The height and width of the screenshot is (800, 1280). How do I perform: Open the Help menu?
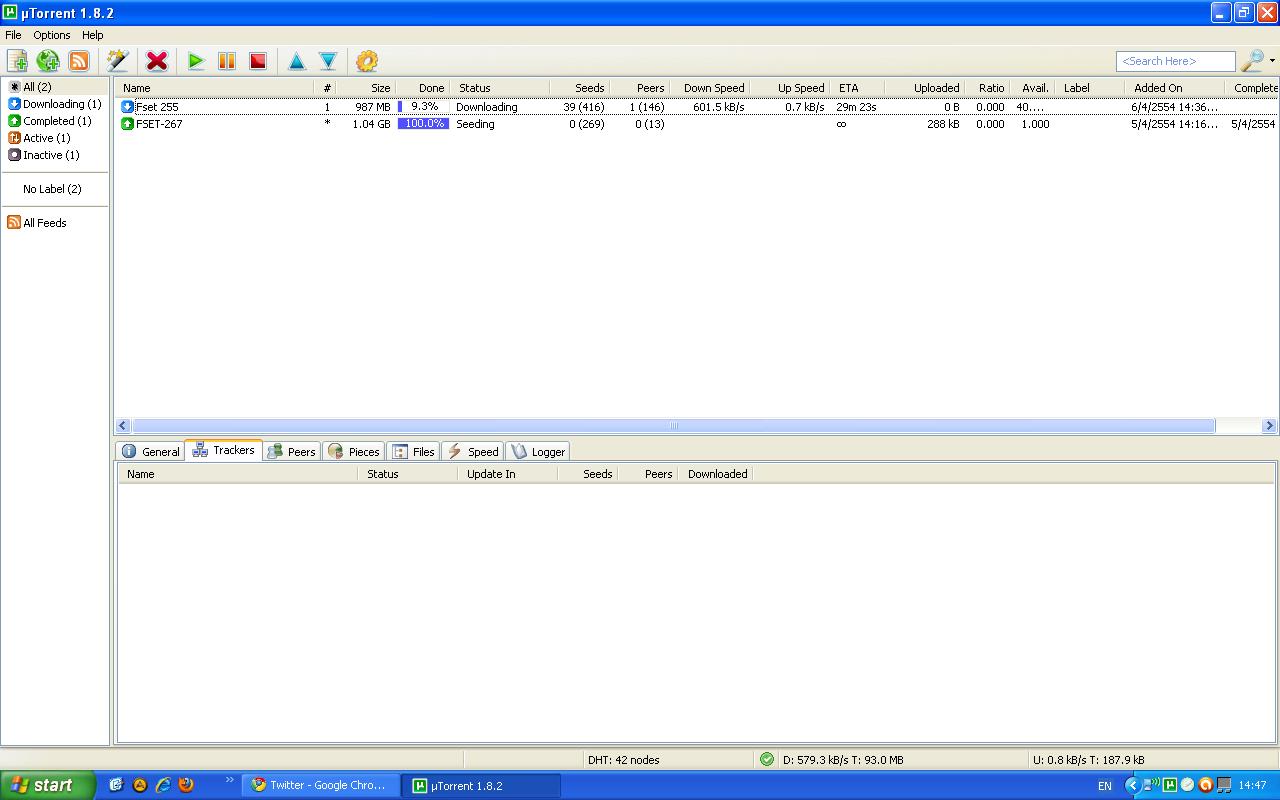93,35
